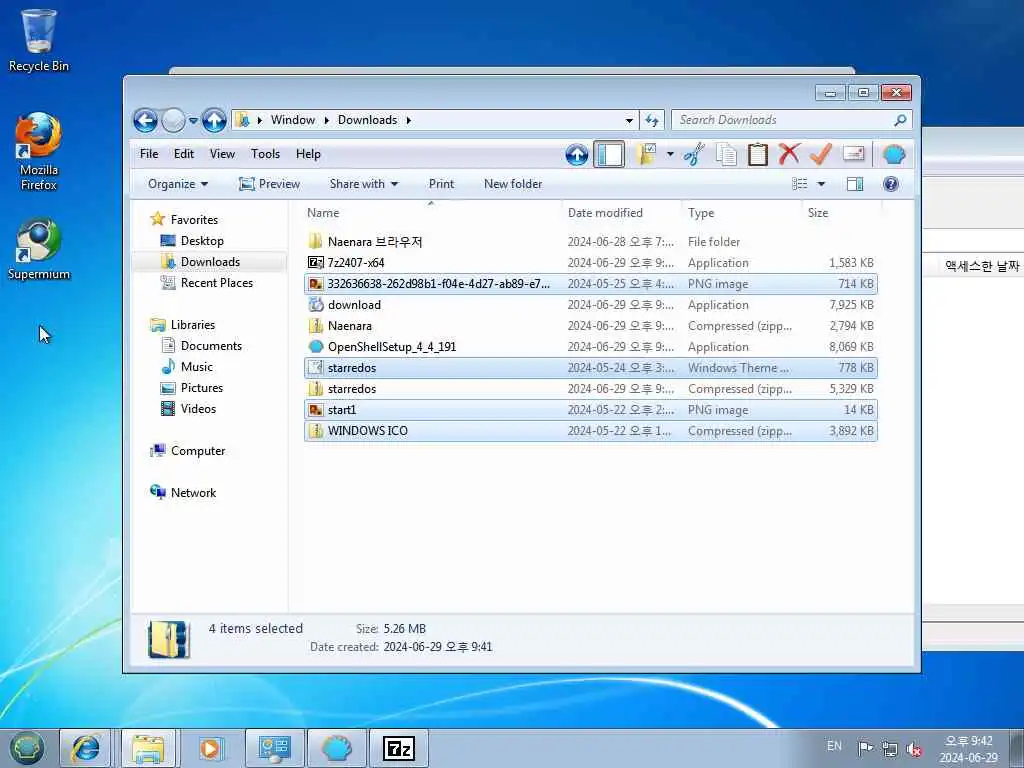Click the shell Start button on taskbar

pos(27,748)
